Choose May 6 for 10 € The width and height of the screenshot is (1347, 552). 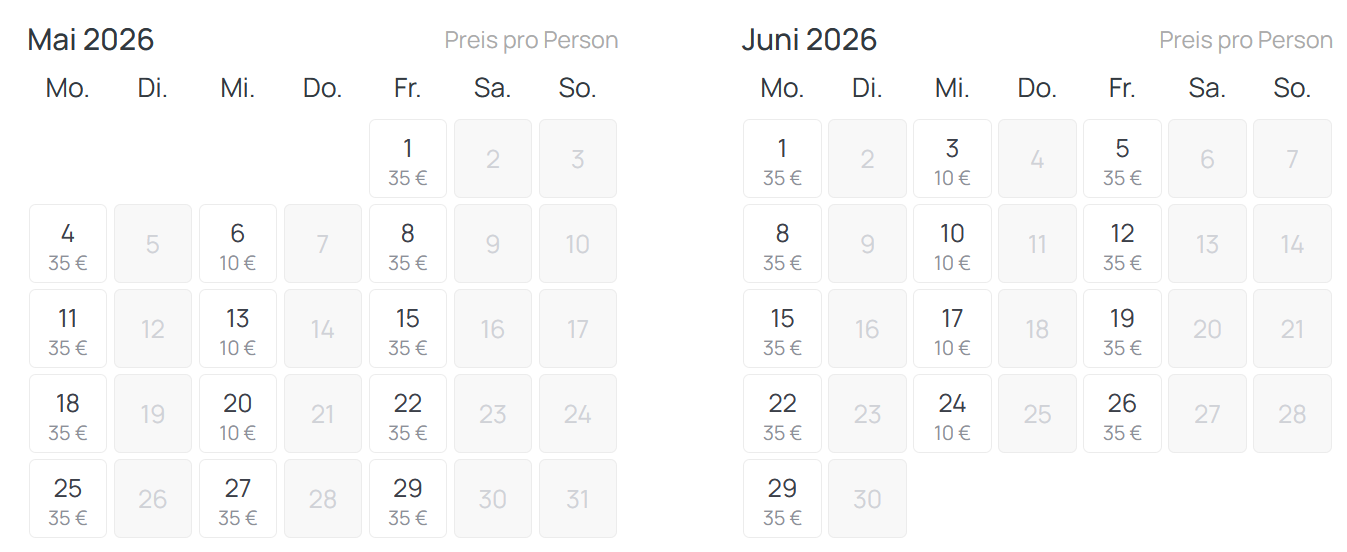(237, 244)
